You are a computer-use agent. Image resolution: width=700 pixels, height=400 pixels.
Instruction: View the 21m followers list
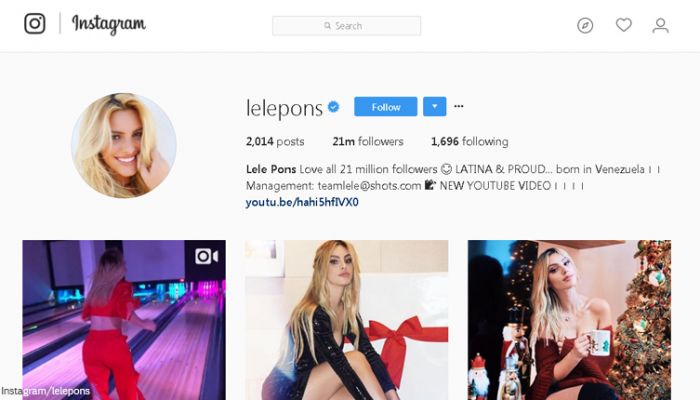368,142
